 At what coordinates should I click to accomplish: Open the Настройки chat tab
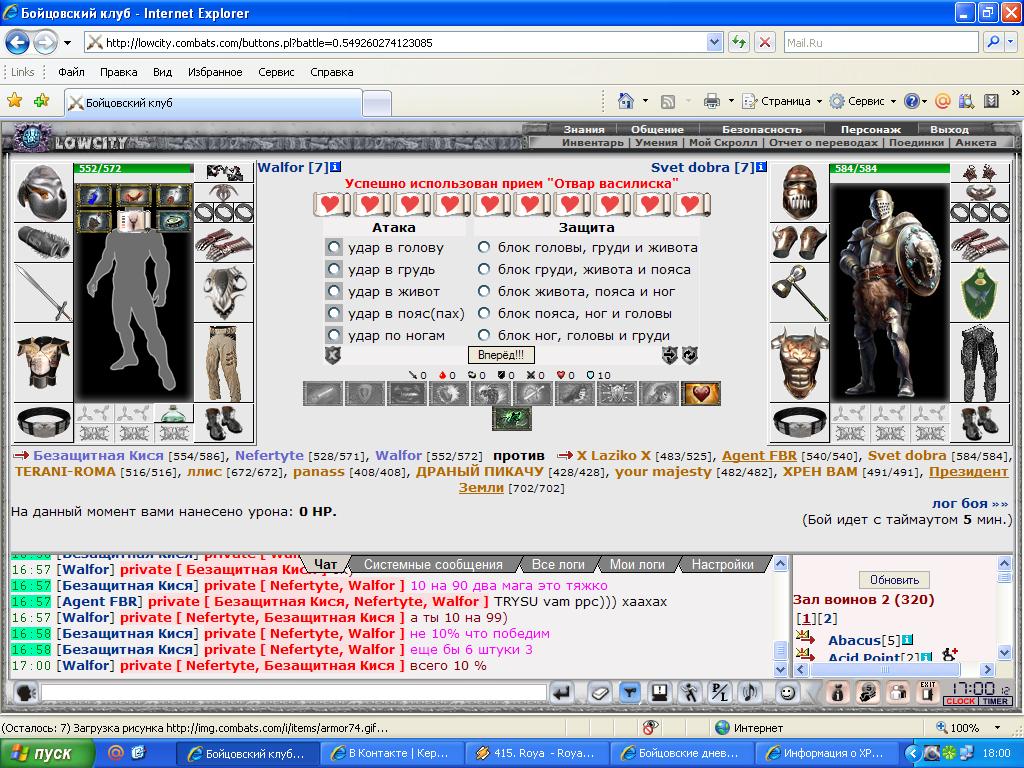coord(722,564)
